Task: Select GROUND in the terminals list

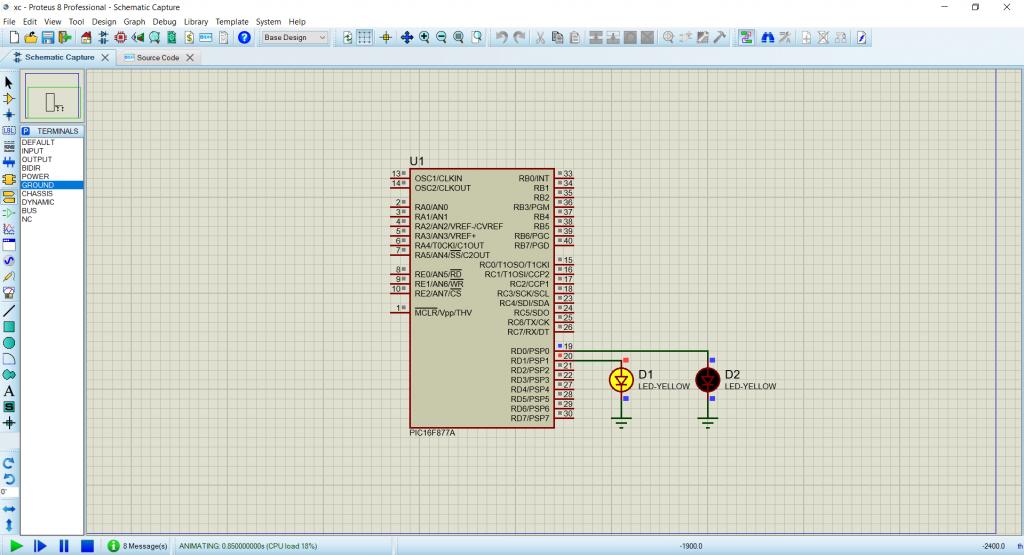Action: 52,185
